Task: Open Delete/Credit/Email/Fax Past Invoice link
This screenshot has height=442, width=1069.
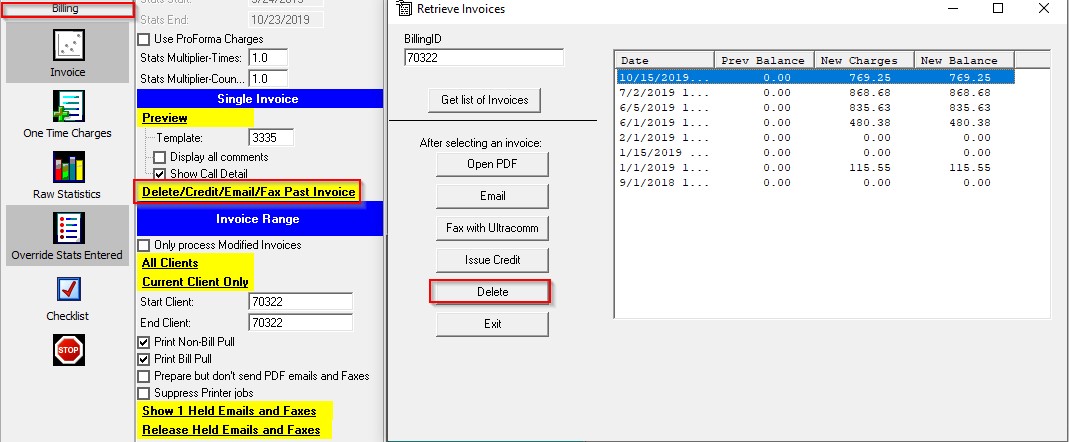Action: click(x=248, y=191)
